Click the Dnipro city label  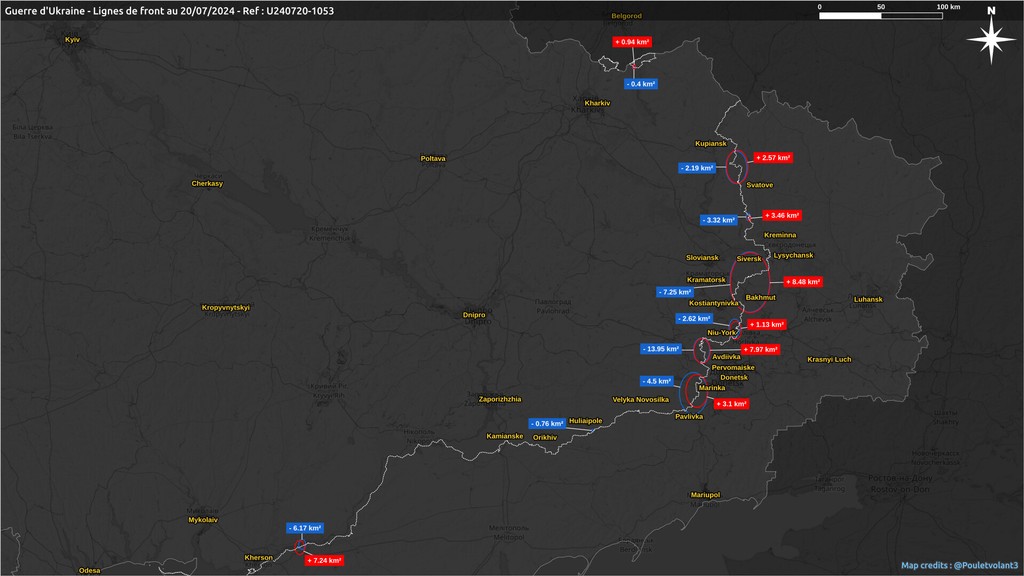coord(474,315)
